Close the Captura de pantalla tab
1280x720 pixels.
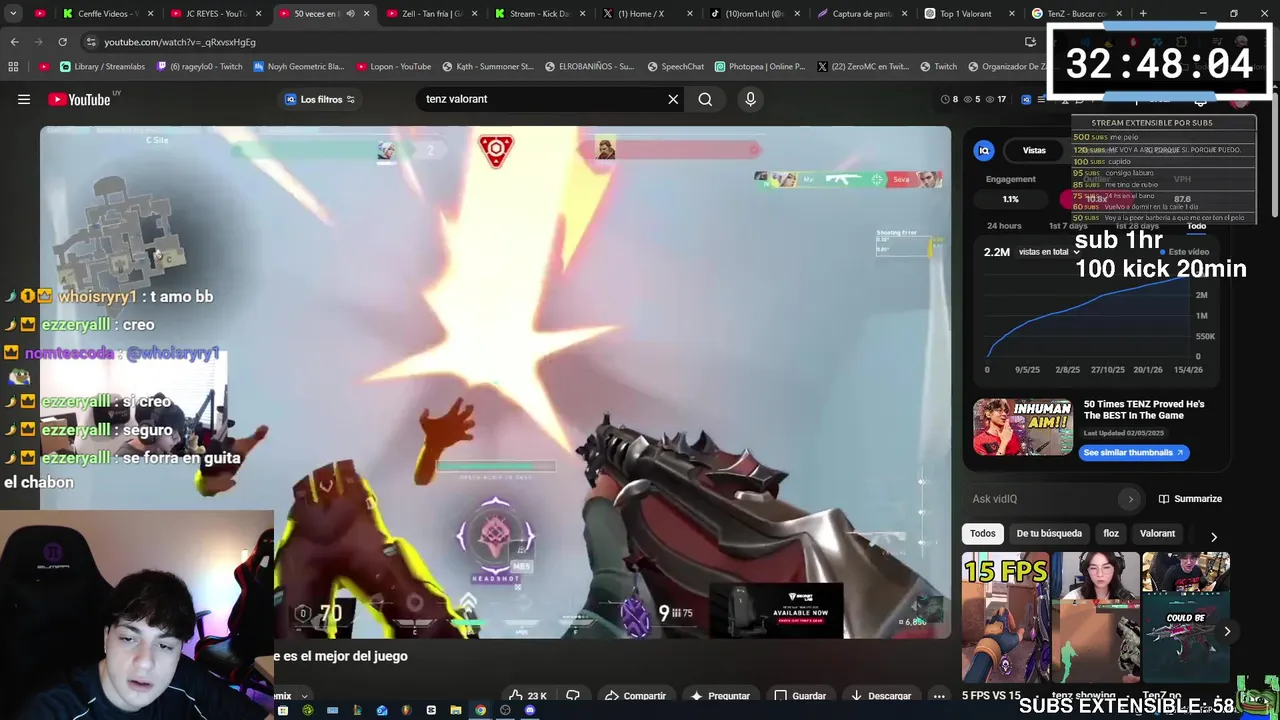tap(905, 14)
